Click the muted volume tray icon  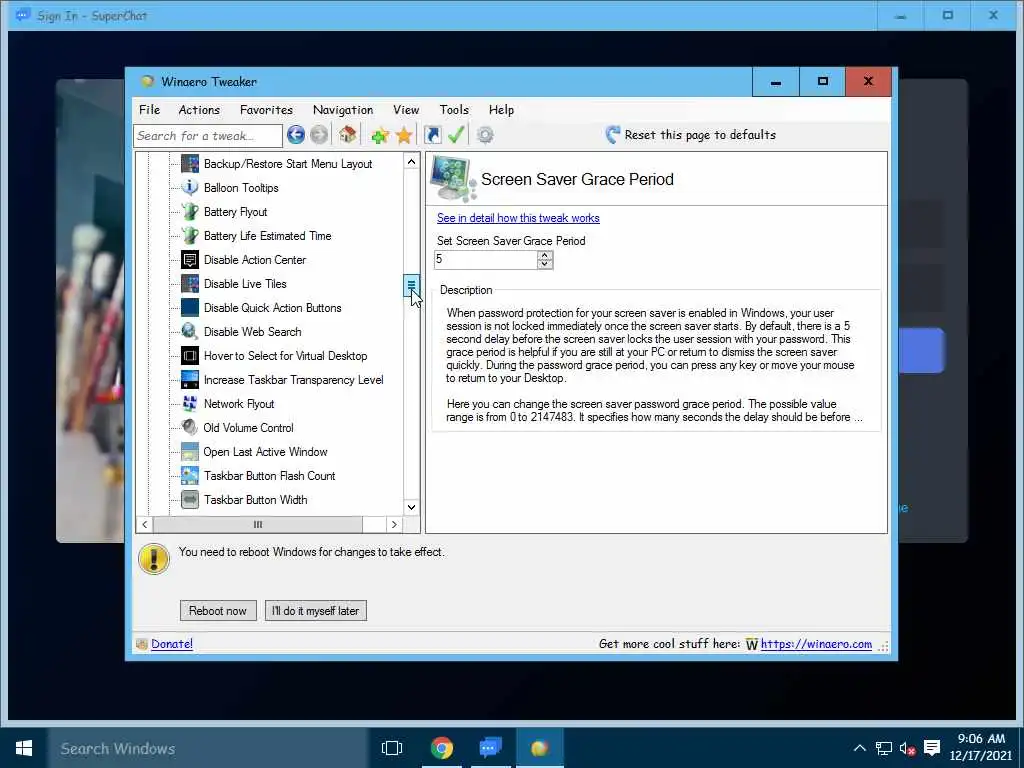coord(908,748)
